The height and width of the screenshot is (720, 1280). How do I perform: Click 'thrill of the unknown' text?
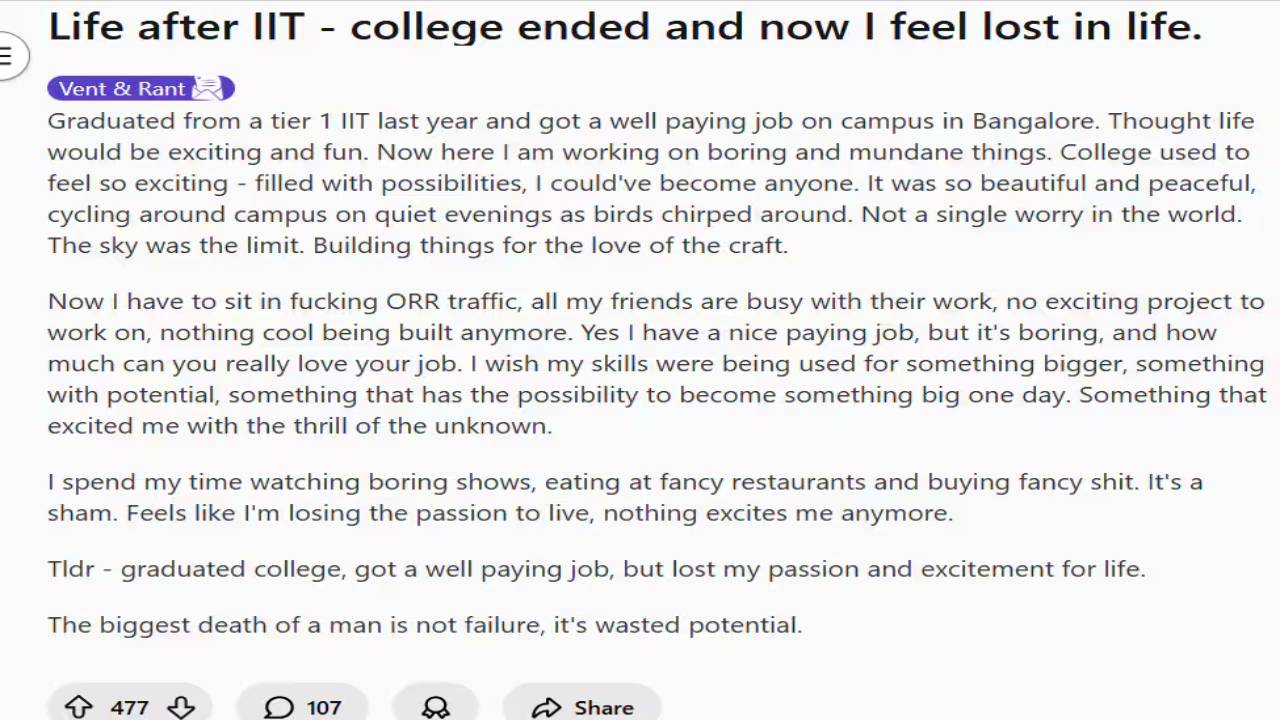tap(422, 426)
